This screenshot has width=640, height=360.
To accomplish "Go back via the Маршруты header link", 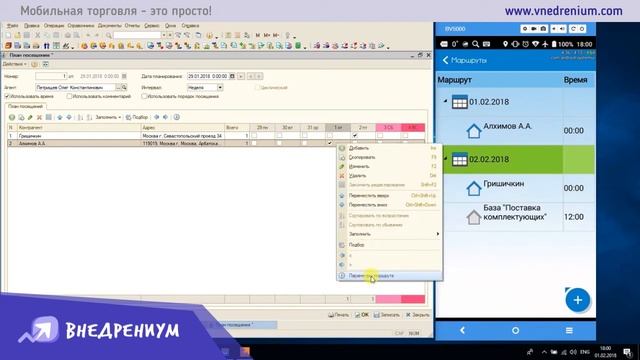I will point(464,60).
